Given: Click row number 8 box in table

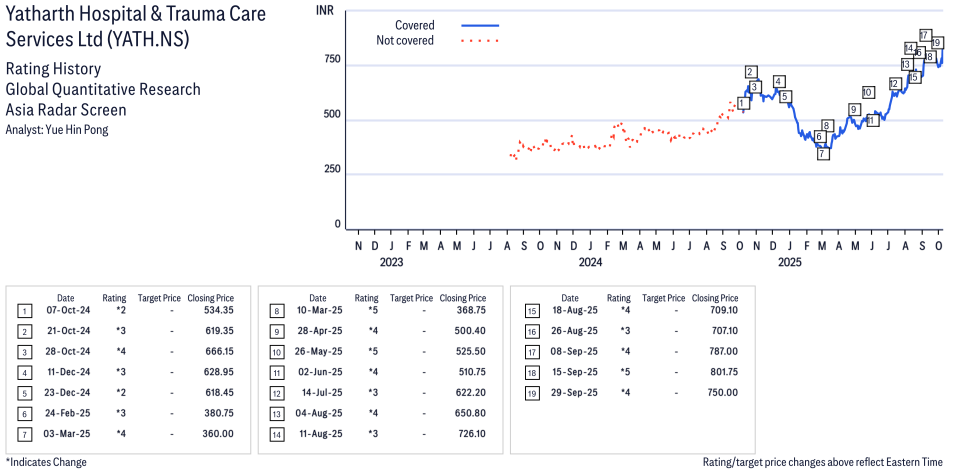Looking at the screenshot, I should pos(275,311).
